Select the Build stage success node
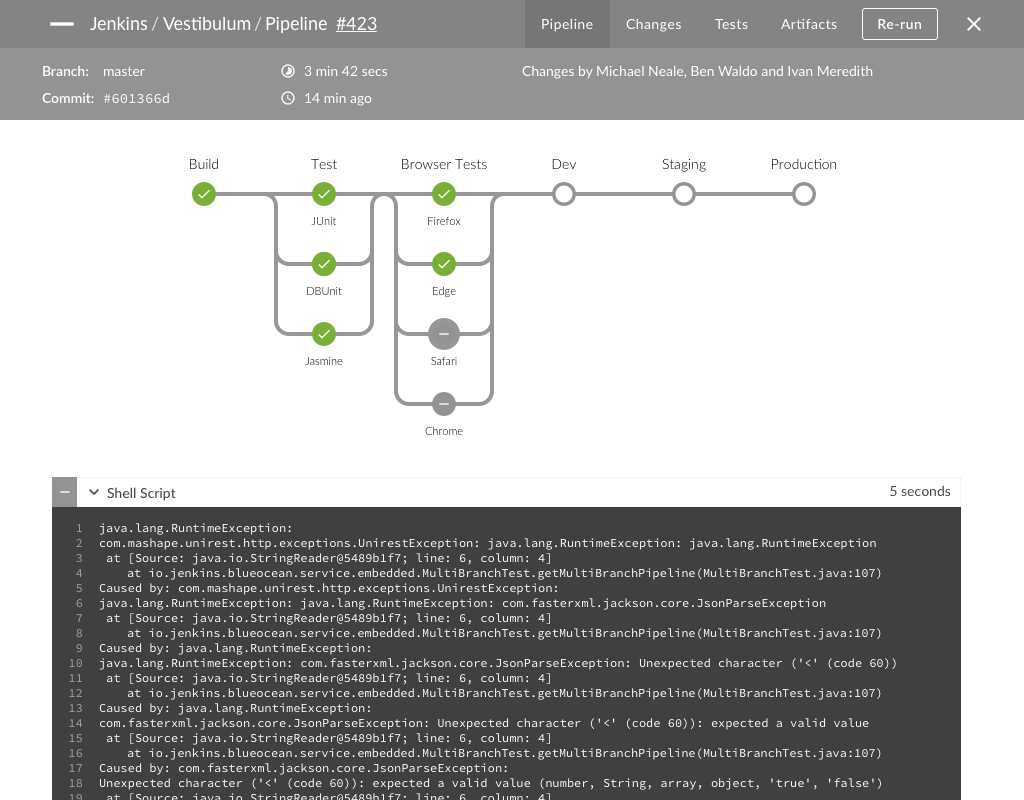This screenshot has width=1024, height=800. [204, 194]
